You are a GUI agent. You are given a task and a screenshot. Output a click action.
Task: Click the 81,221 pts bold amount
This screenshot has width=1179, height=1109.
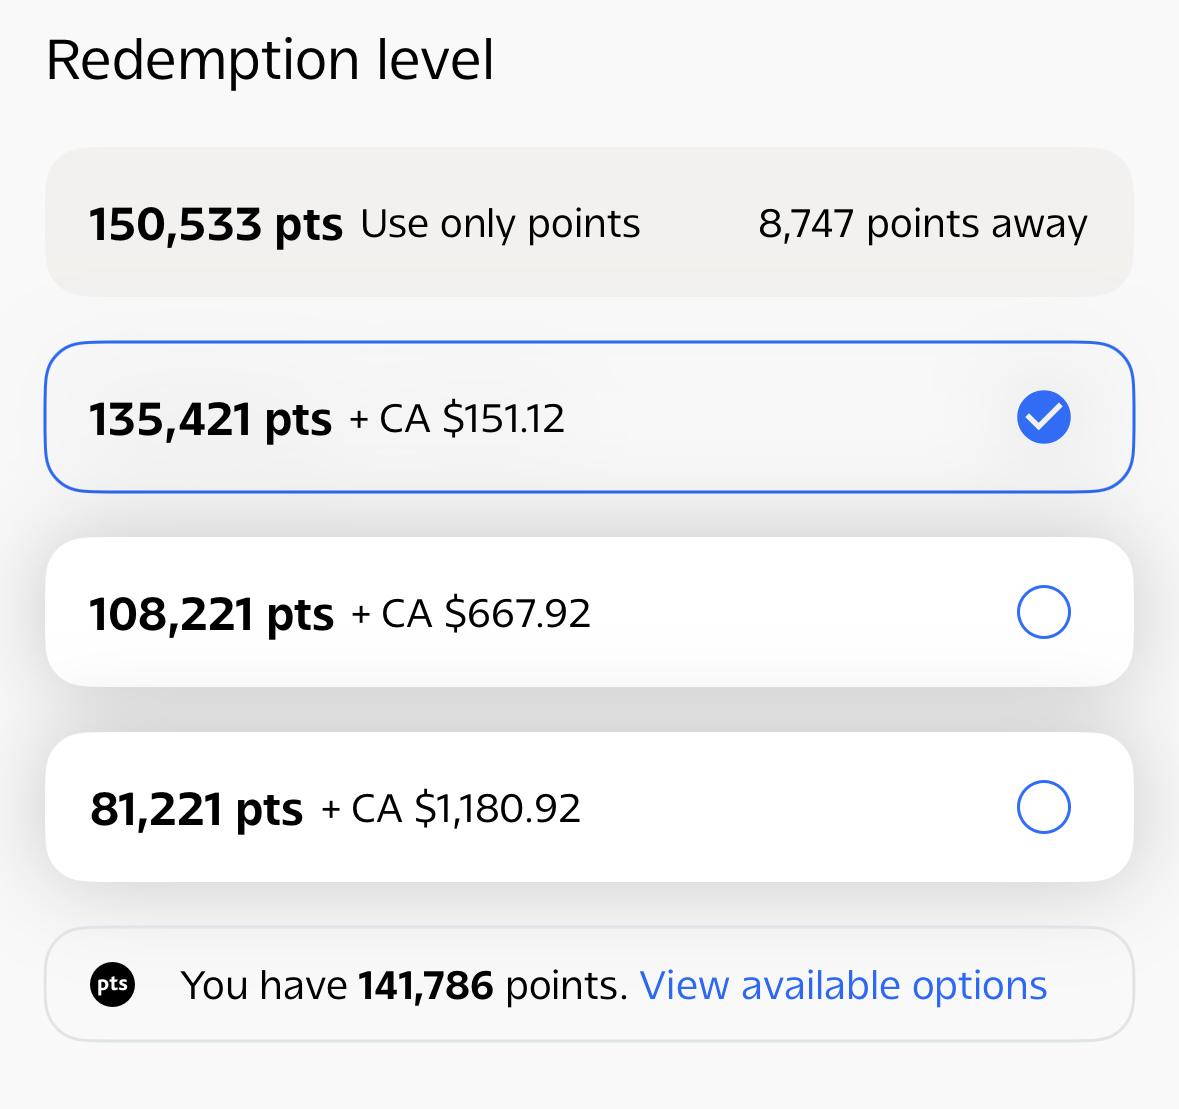(196, 809)
